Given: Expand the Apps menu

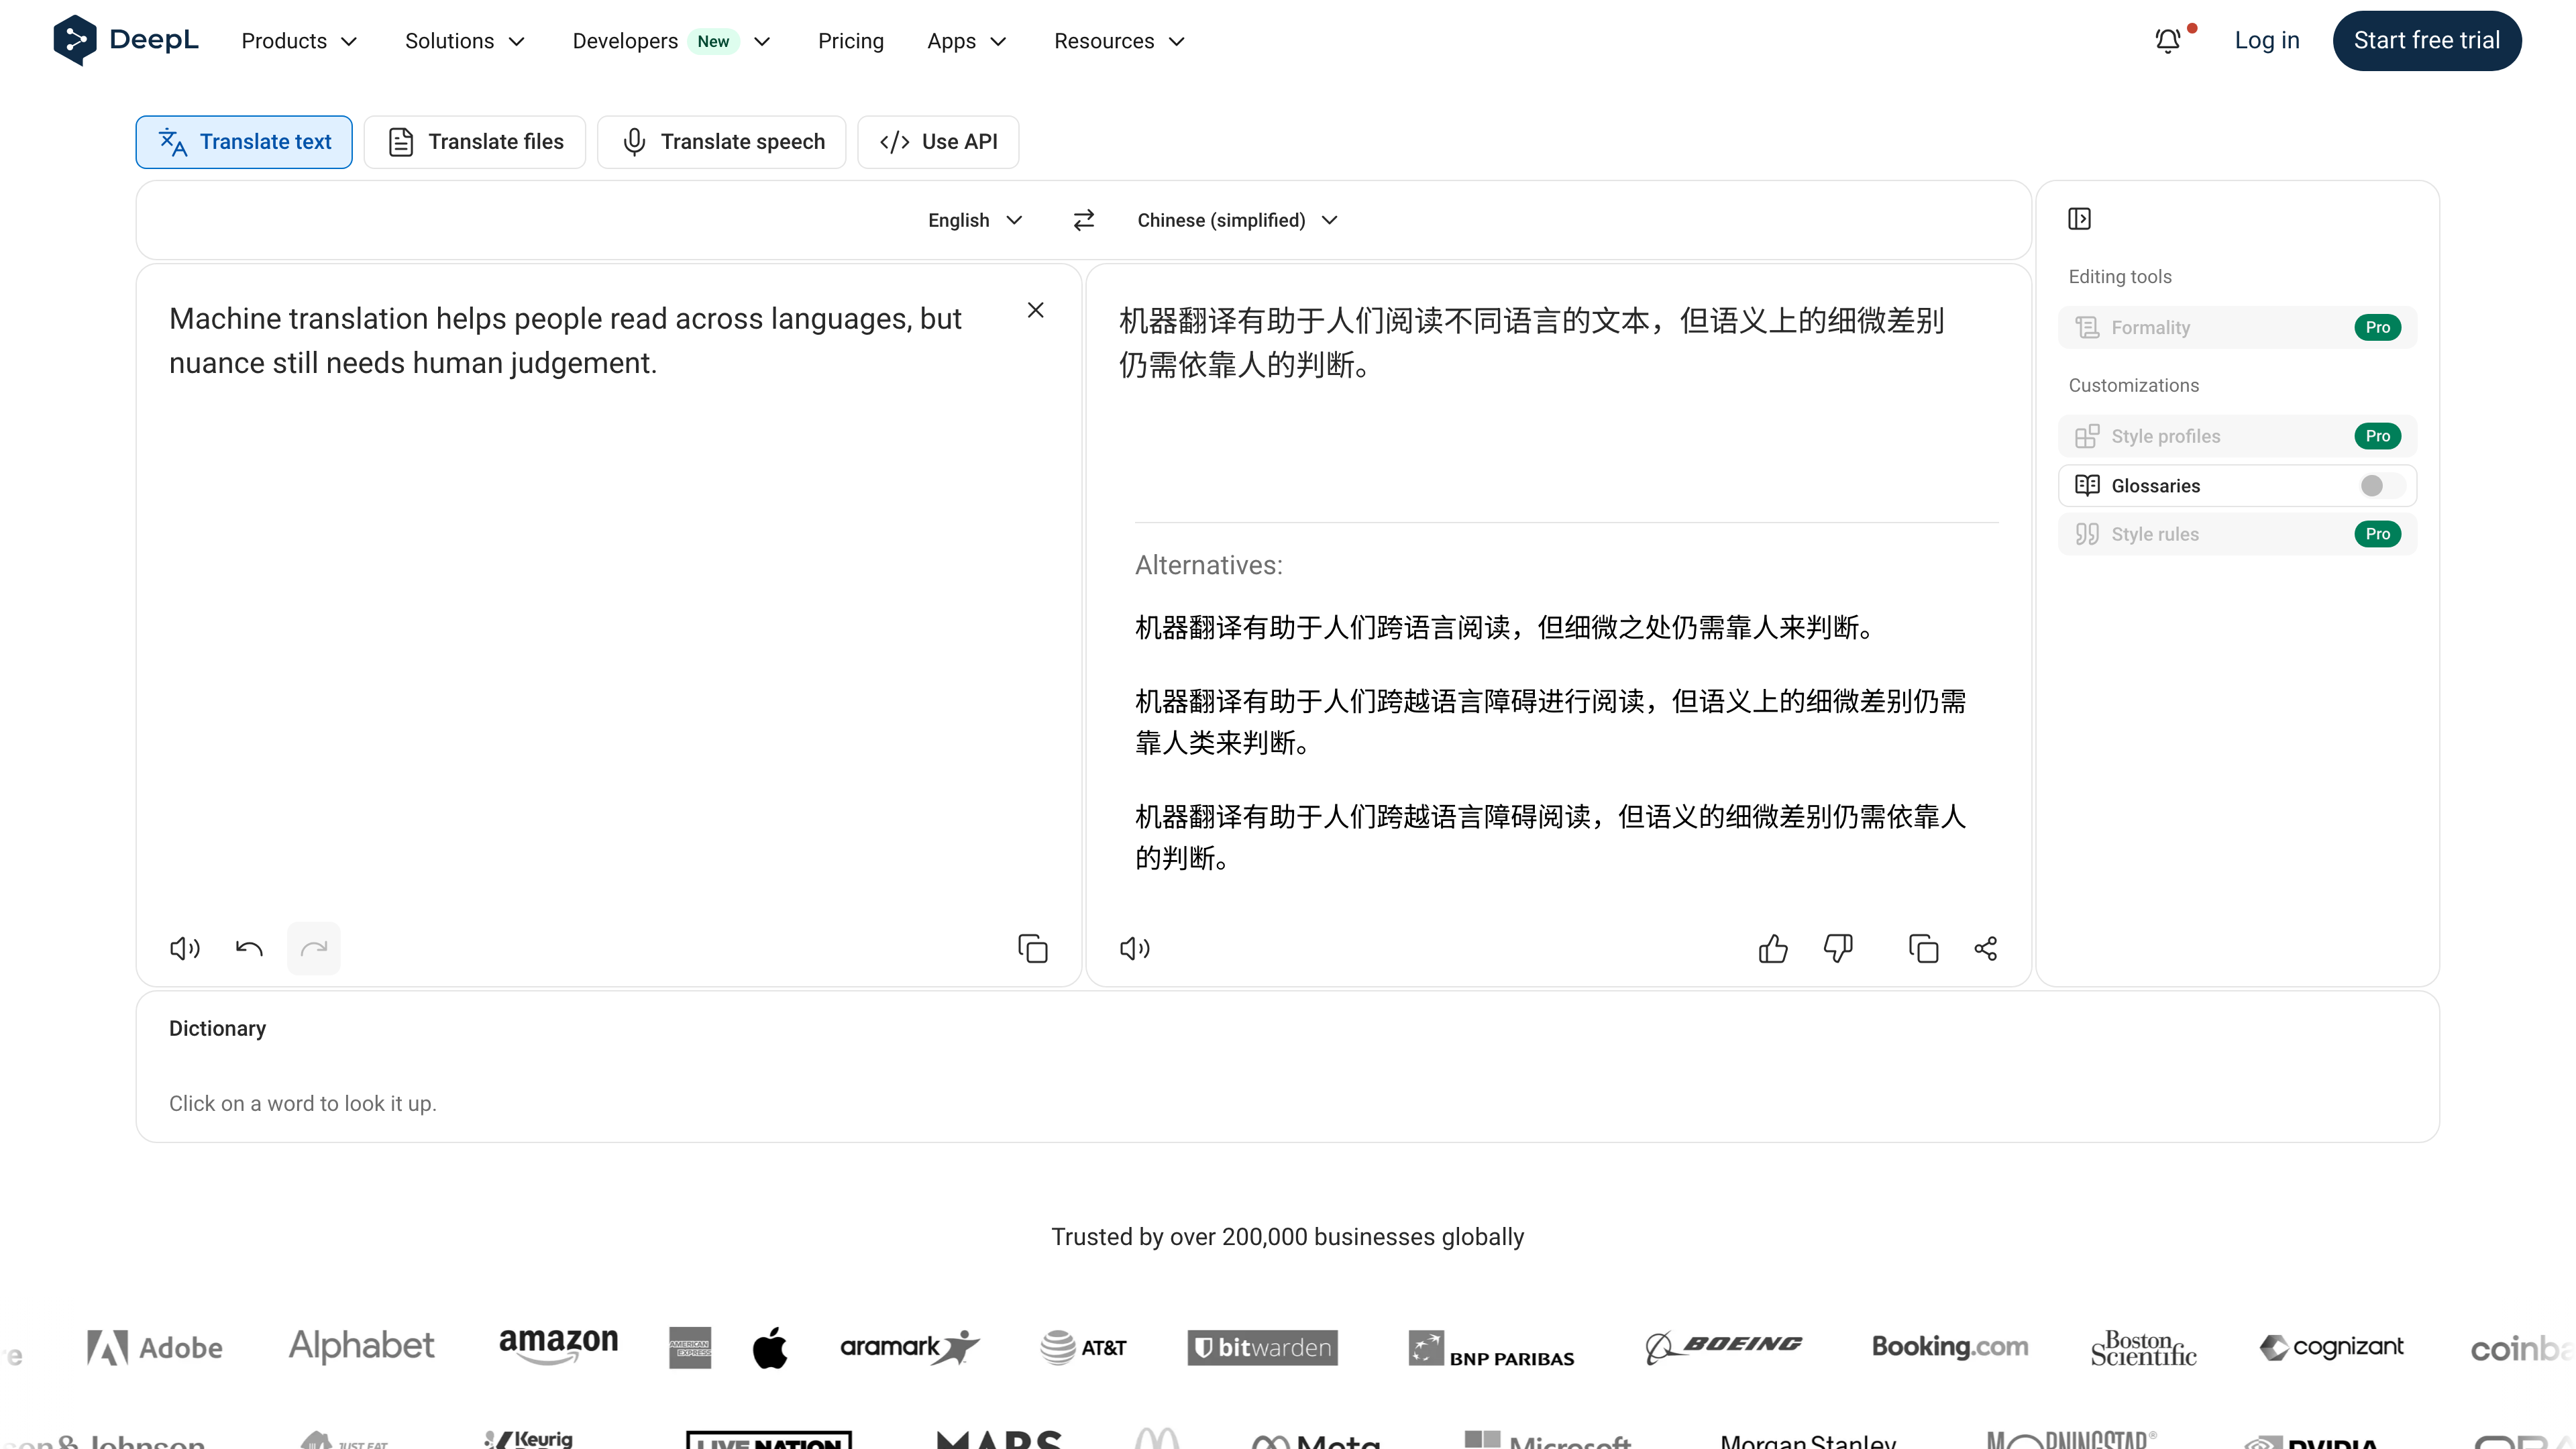Looking at the screenshot, I should pos(966,41).
